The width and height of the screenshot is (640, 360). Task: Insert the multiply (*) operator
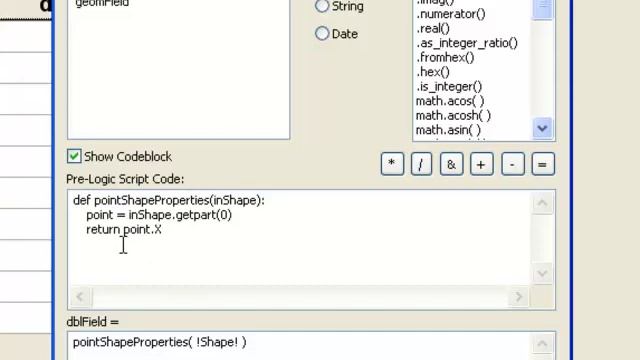pyautogui.click(x=392, y=164)
